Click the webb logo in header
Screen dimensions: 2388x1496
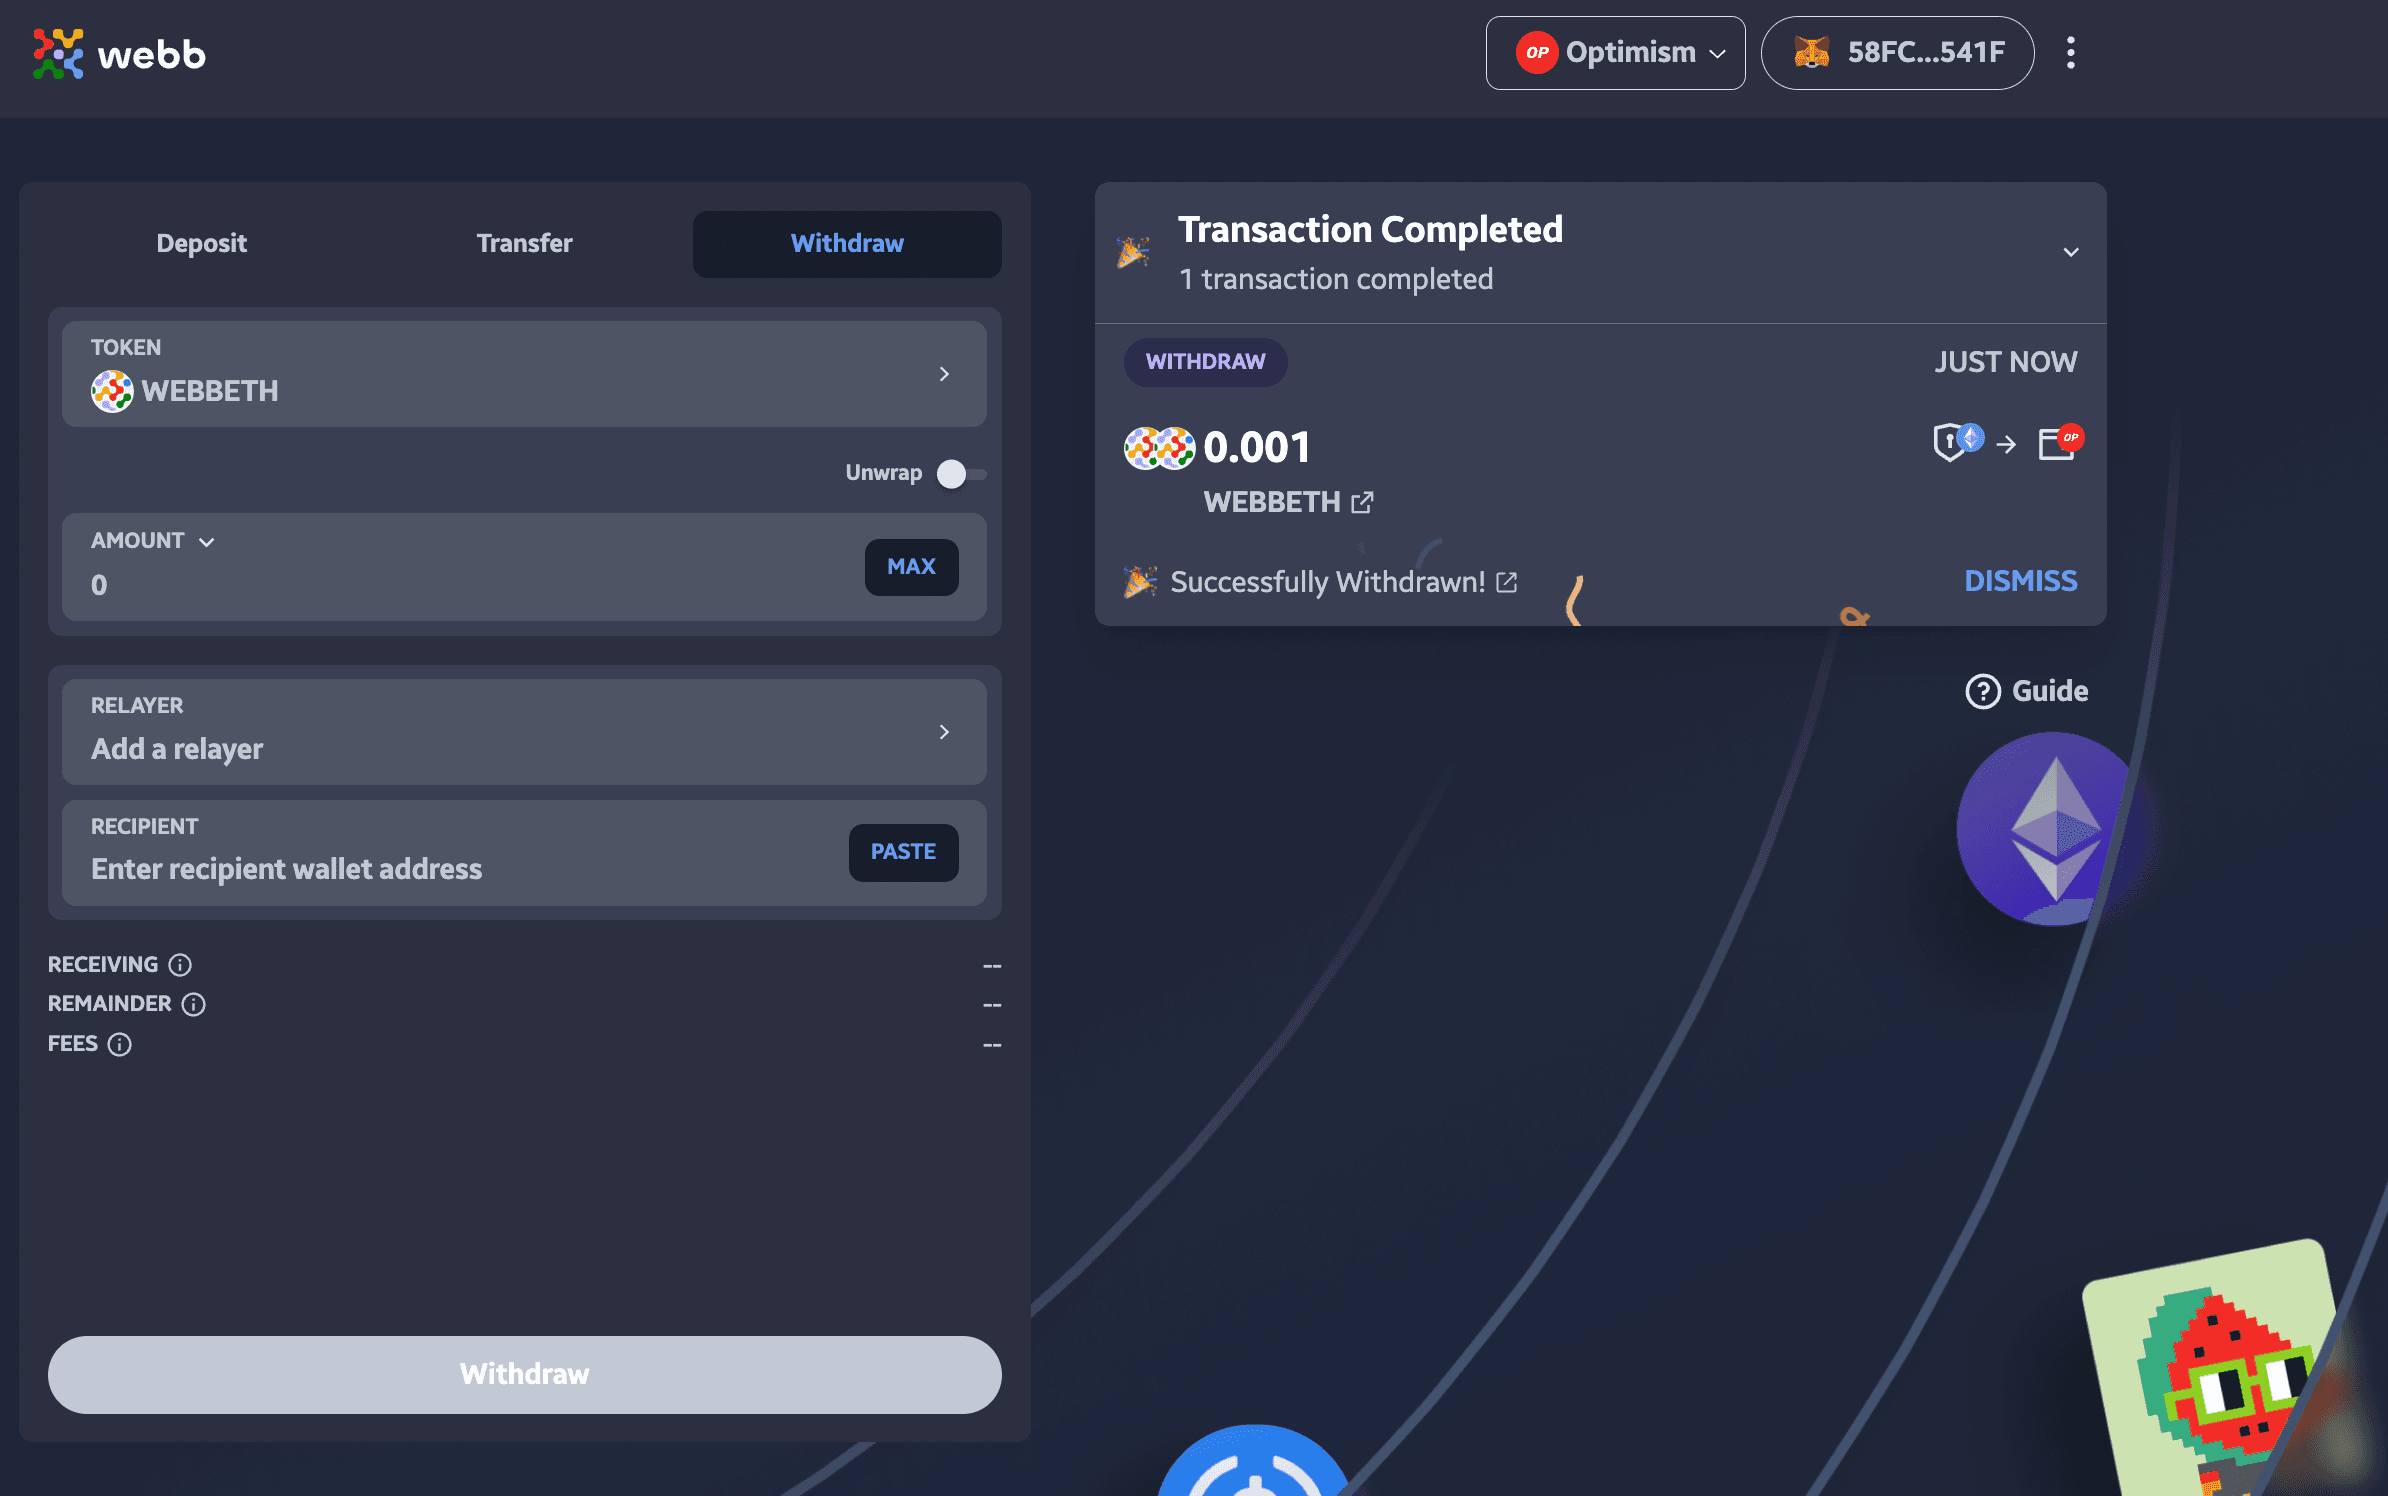119,54
